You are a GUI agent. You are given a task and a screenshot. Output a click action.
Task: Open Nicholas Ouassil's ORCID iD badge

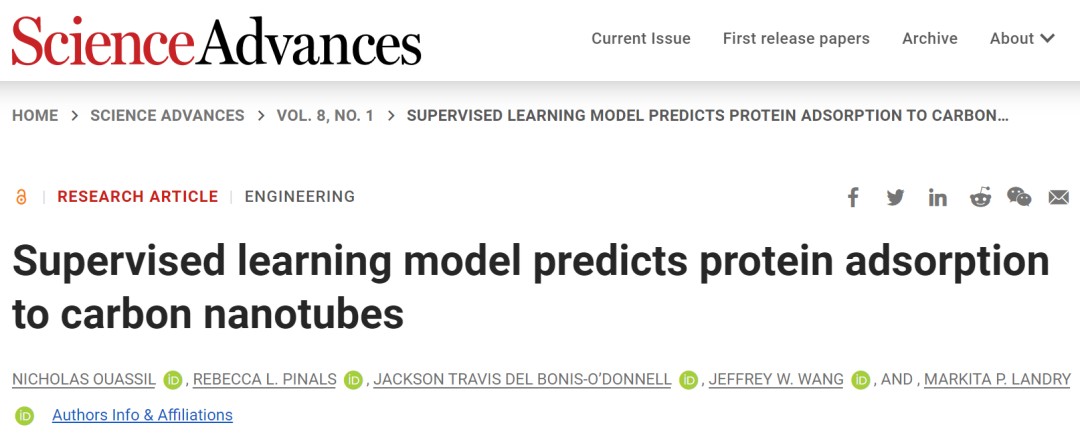(172, 379)
